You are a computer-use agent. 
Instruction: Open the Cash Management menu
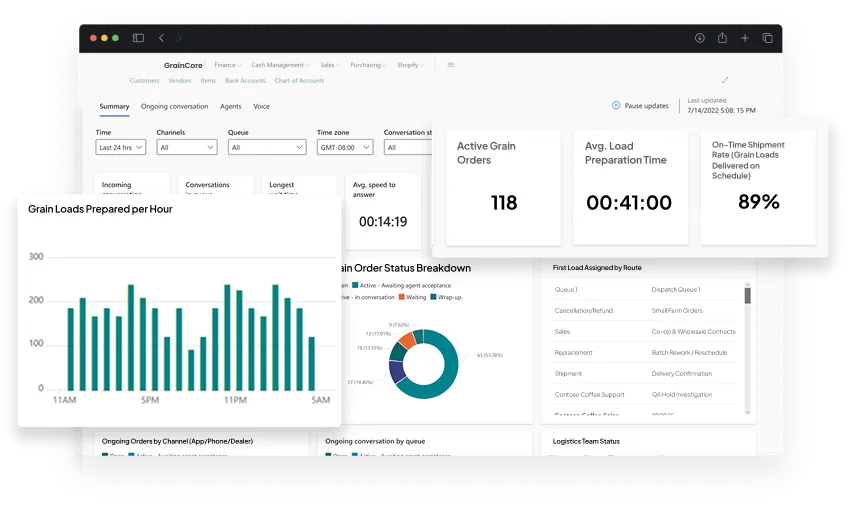click(280, 65)
